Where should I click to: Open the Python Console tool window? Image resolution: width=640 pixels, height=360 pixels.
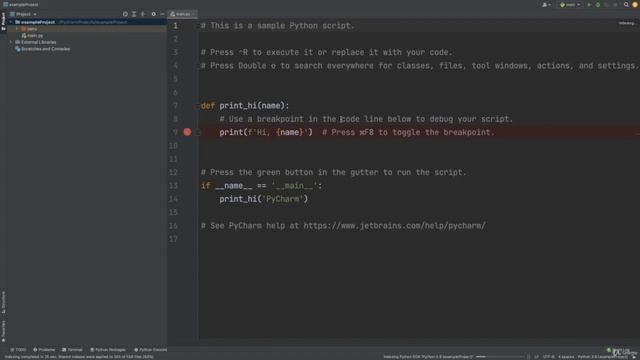tap(151, 350)
